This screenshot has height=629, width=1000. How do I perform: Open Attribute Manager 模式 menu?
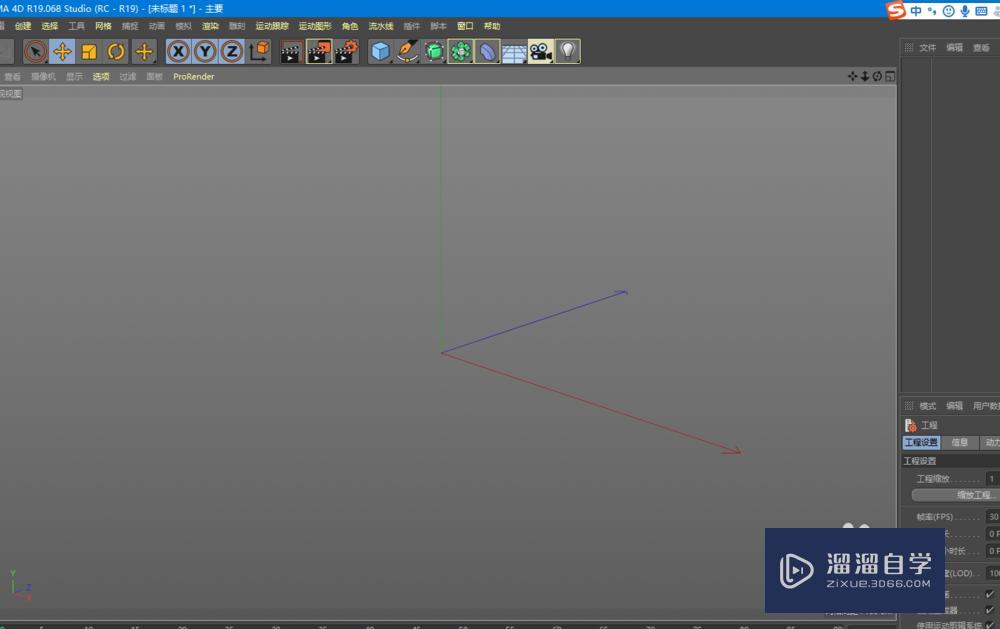tap(928, 406)
